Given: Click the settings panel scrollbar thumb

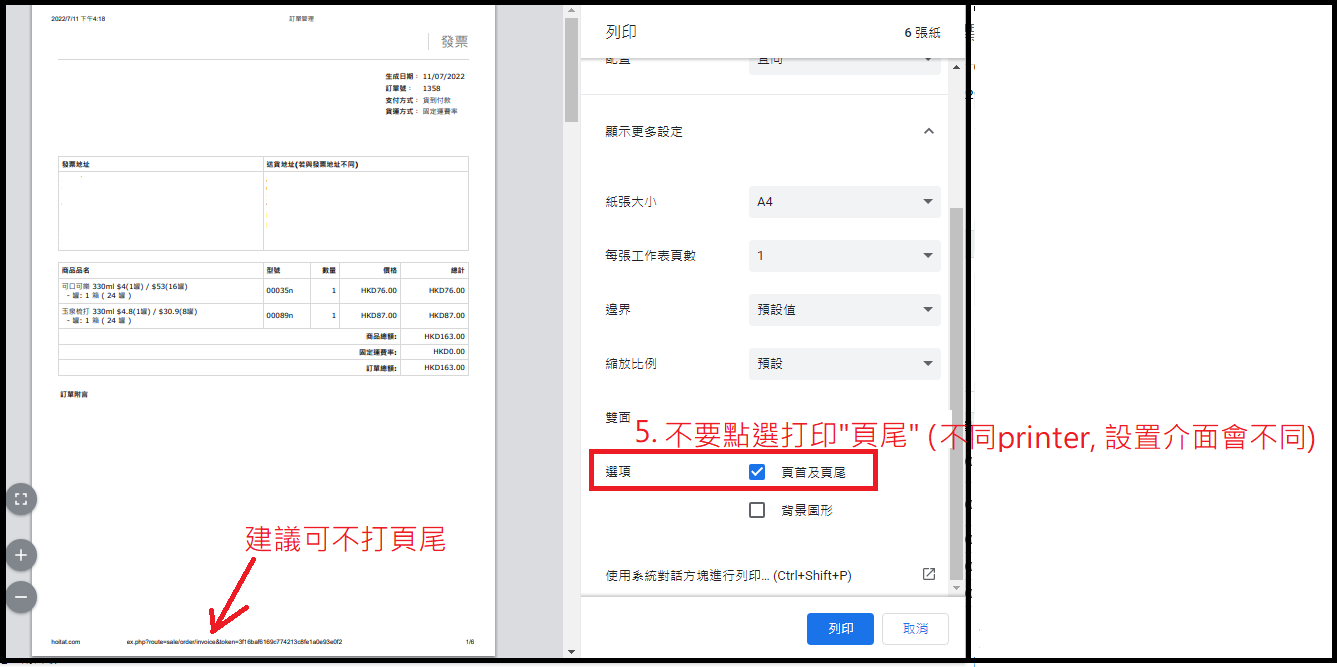Looking at the screenshot, I should pos(957,390).
